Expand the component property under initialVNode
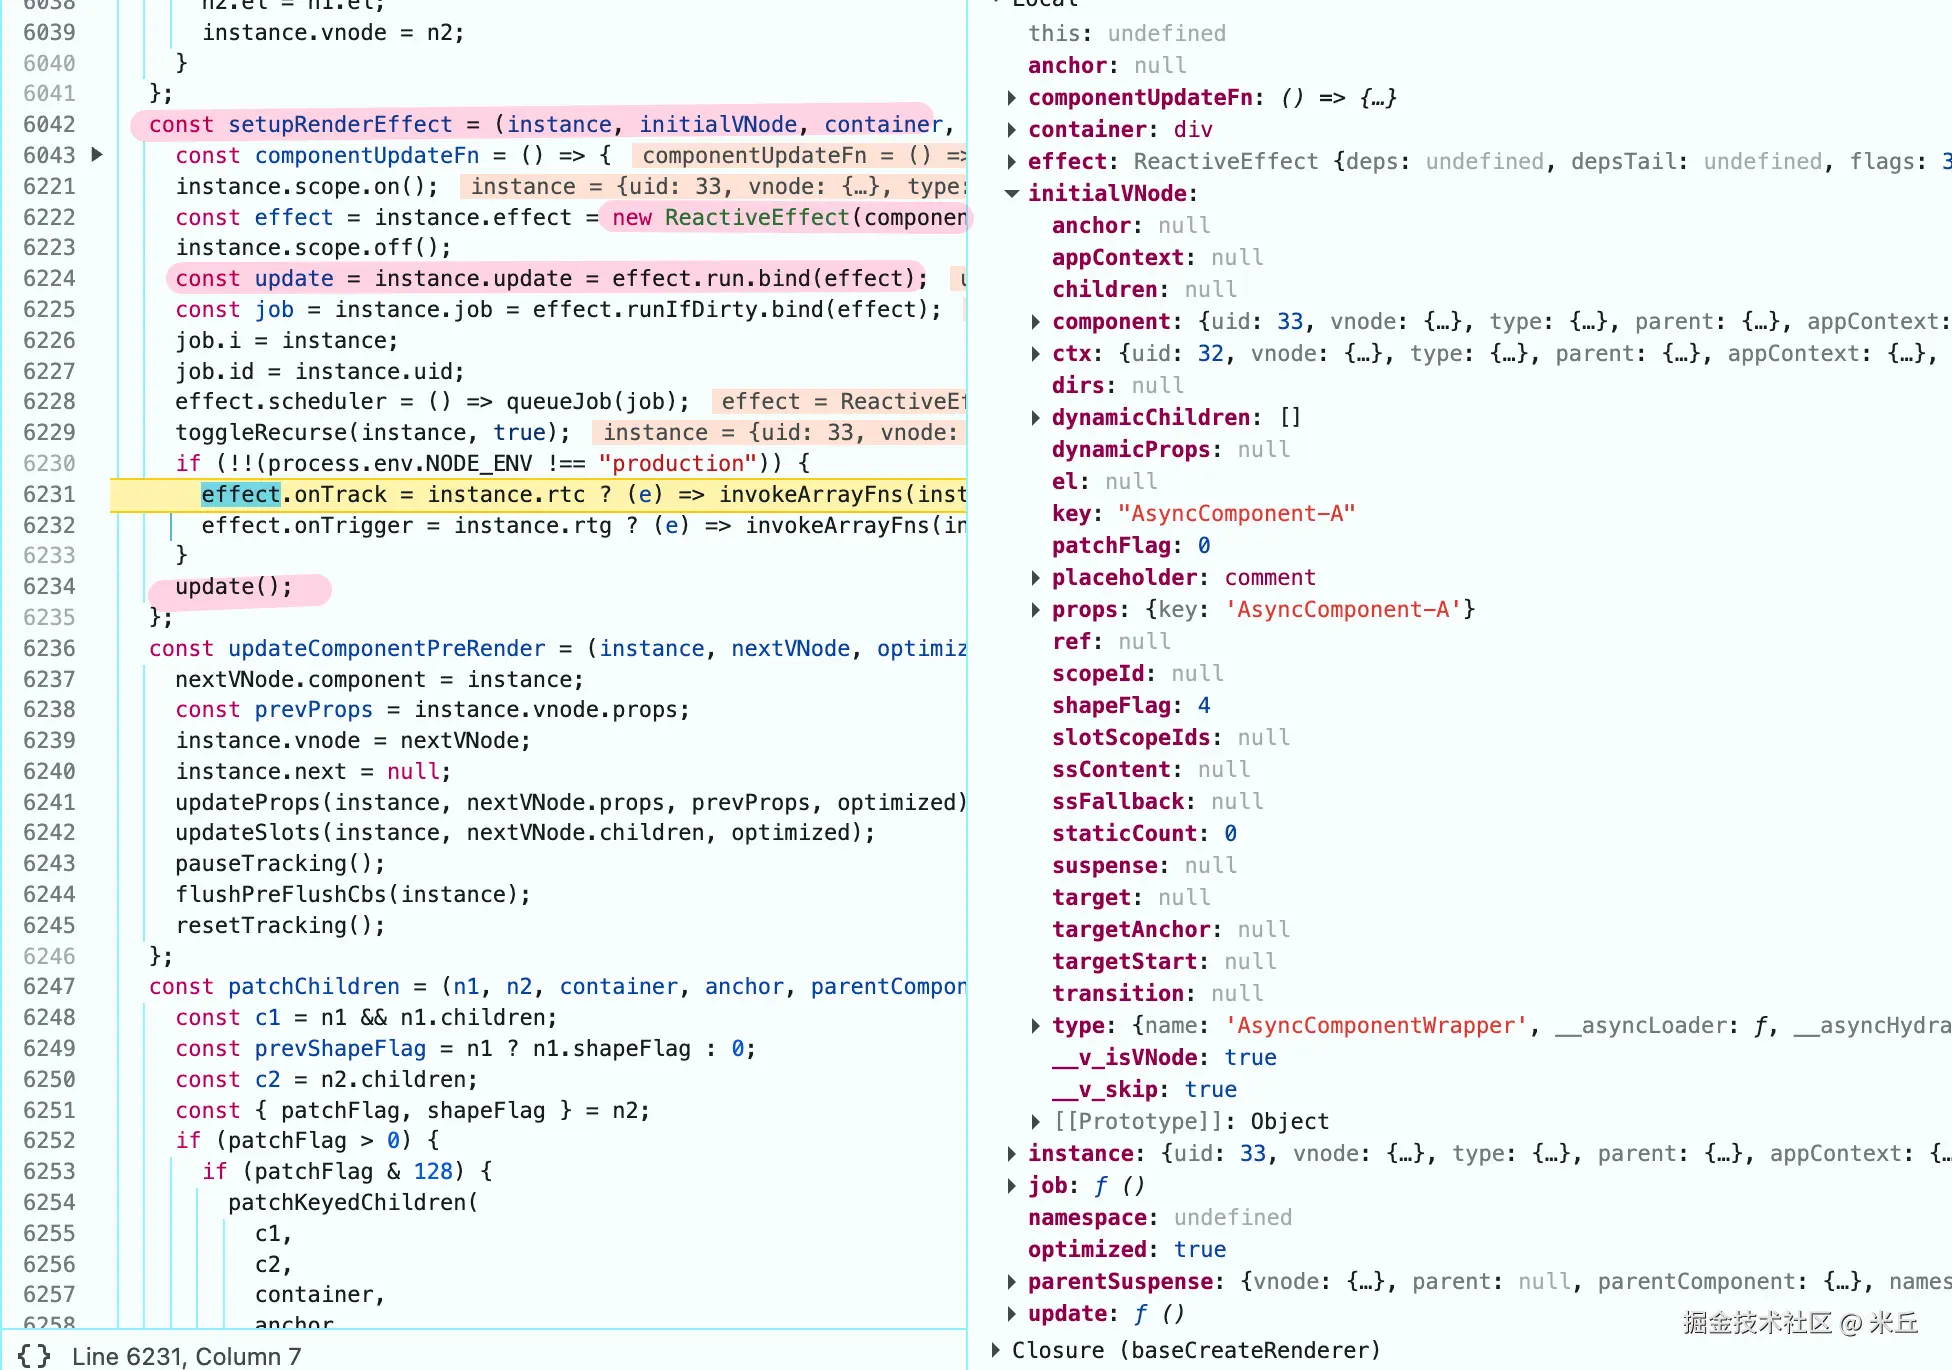This screenshot has width=1952, height=1370. tap(1036, 322)
